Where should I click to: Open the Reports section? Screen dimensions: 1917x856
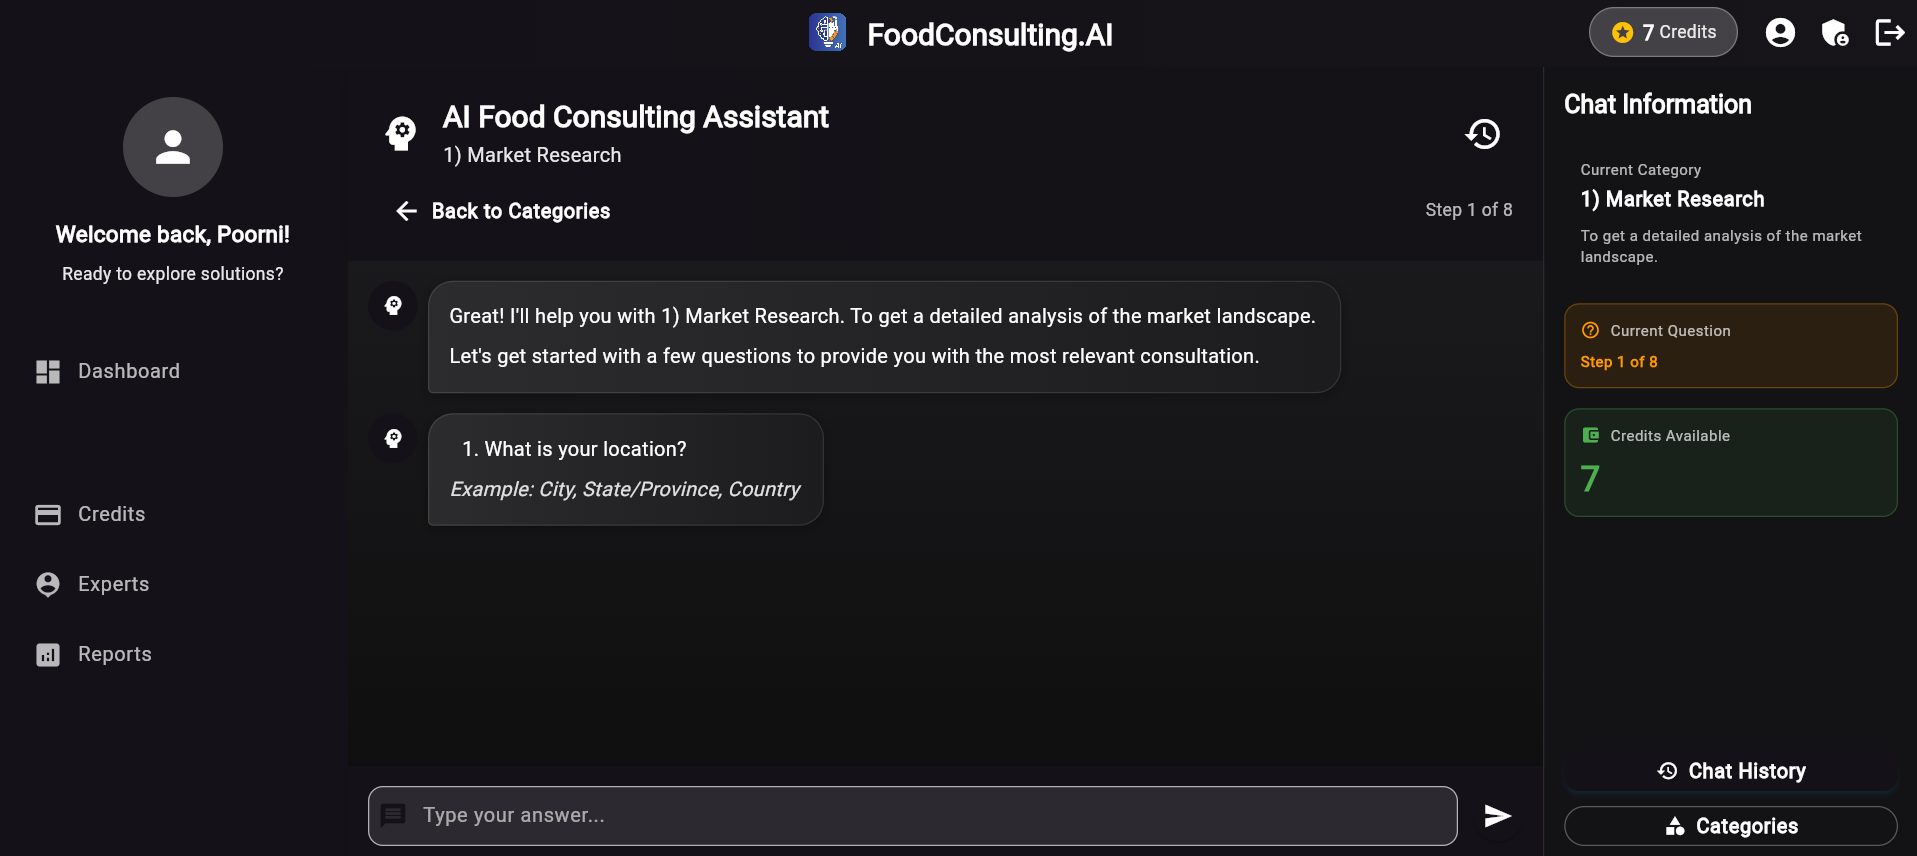(113, 654)
